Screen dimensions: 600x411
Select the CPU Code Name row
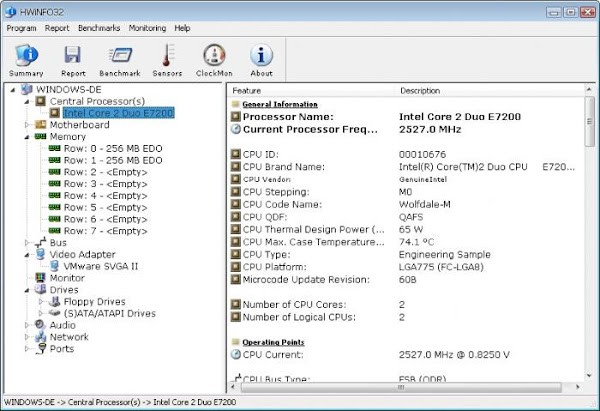[407, 204]
